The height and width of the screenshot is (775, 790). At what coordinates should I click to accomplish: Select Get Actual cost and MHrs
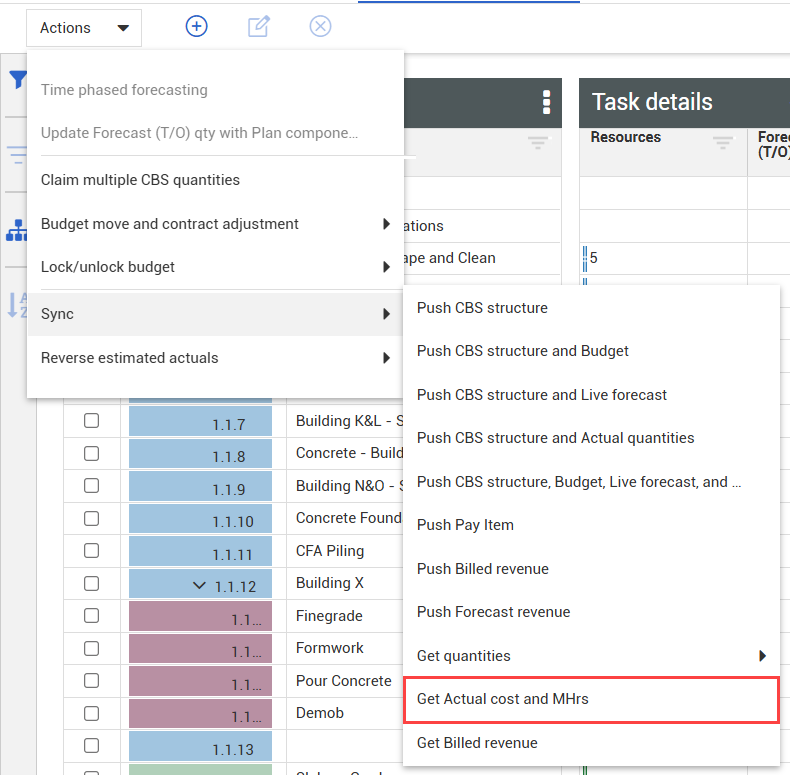[589, 699]
